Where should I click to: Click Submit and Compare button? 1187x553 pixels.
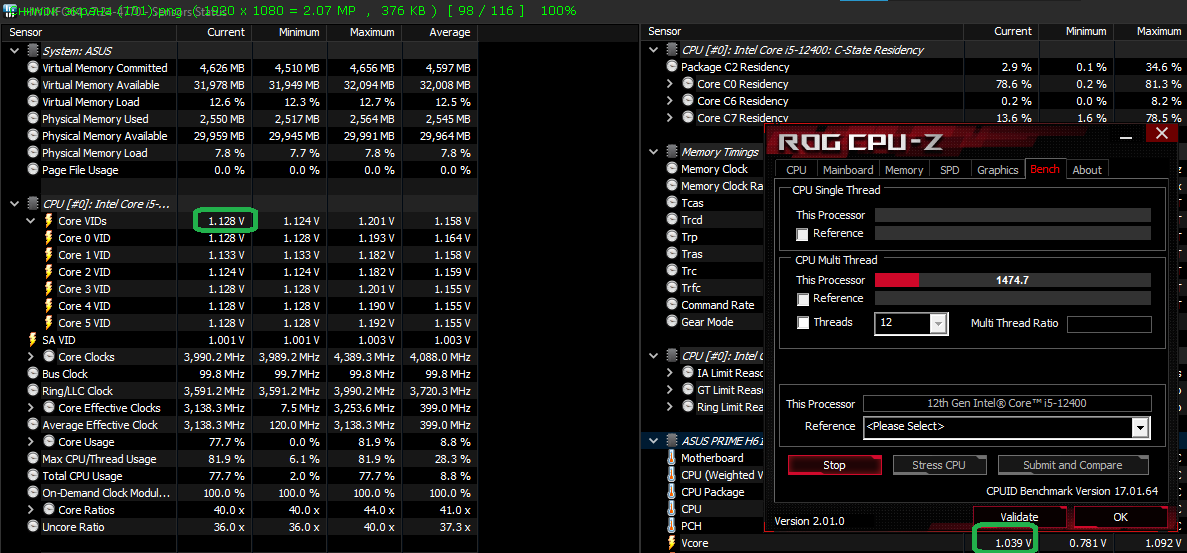tap(1073, 465)
